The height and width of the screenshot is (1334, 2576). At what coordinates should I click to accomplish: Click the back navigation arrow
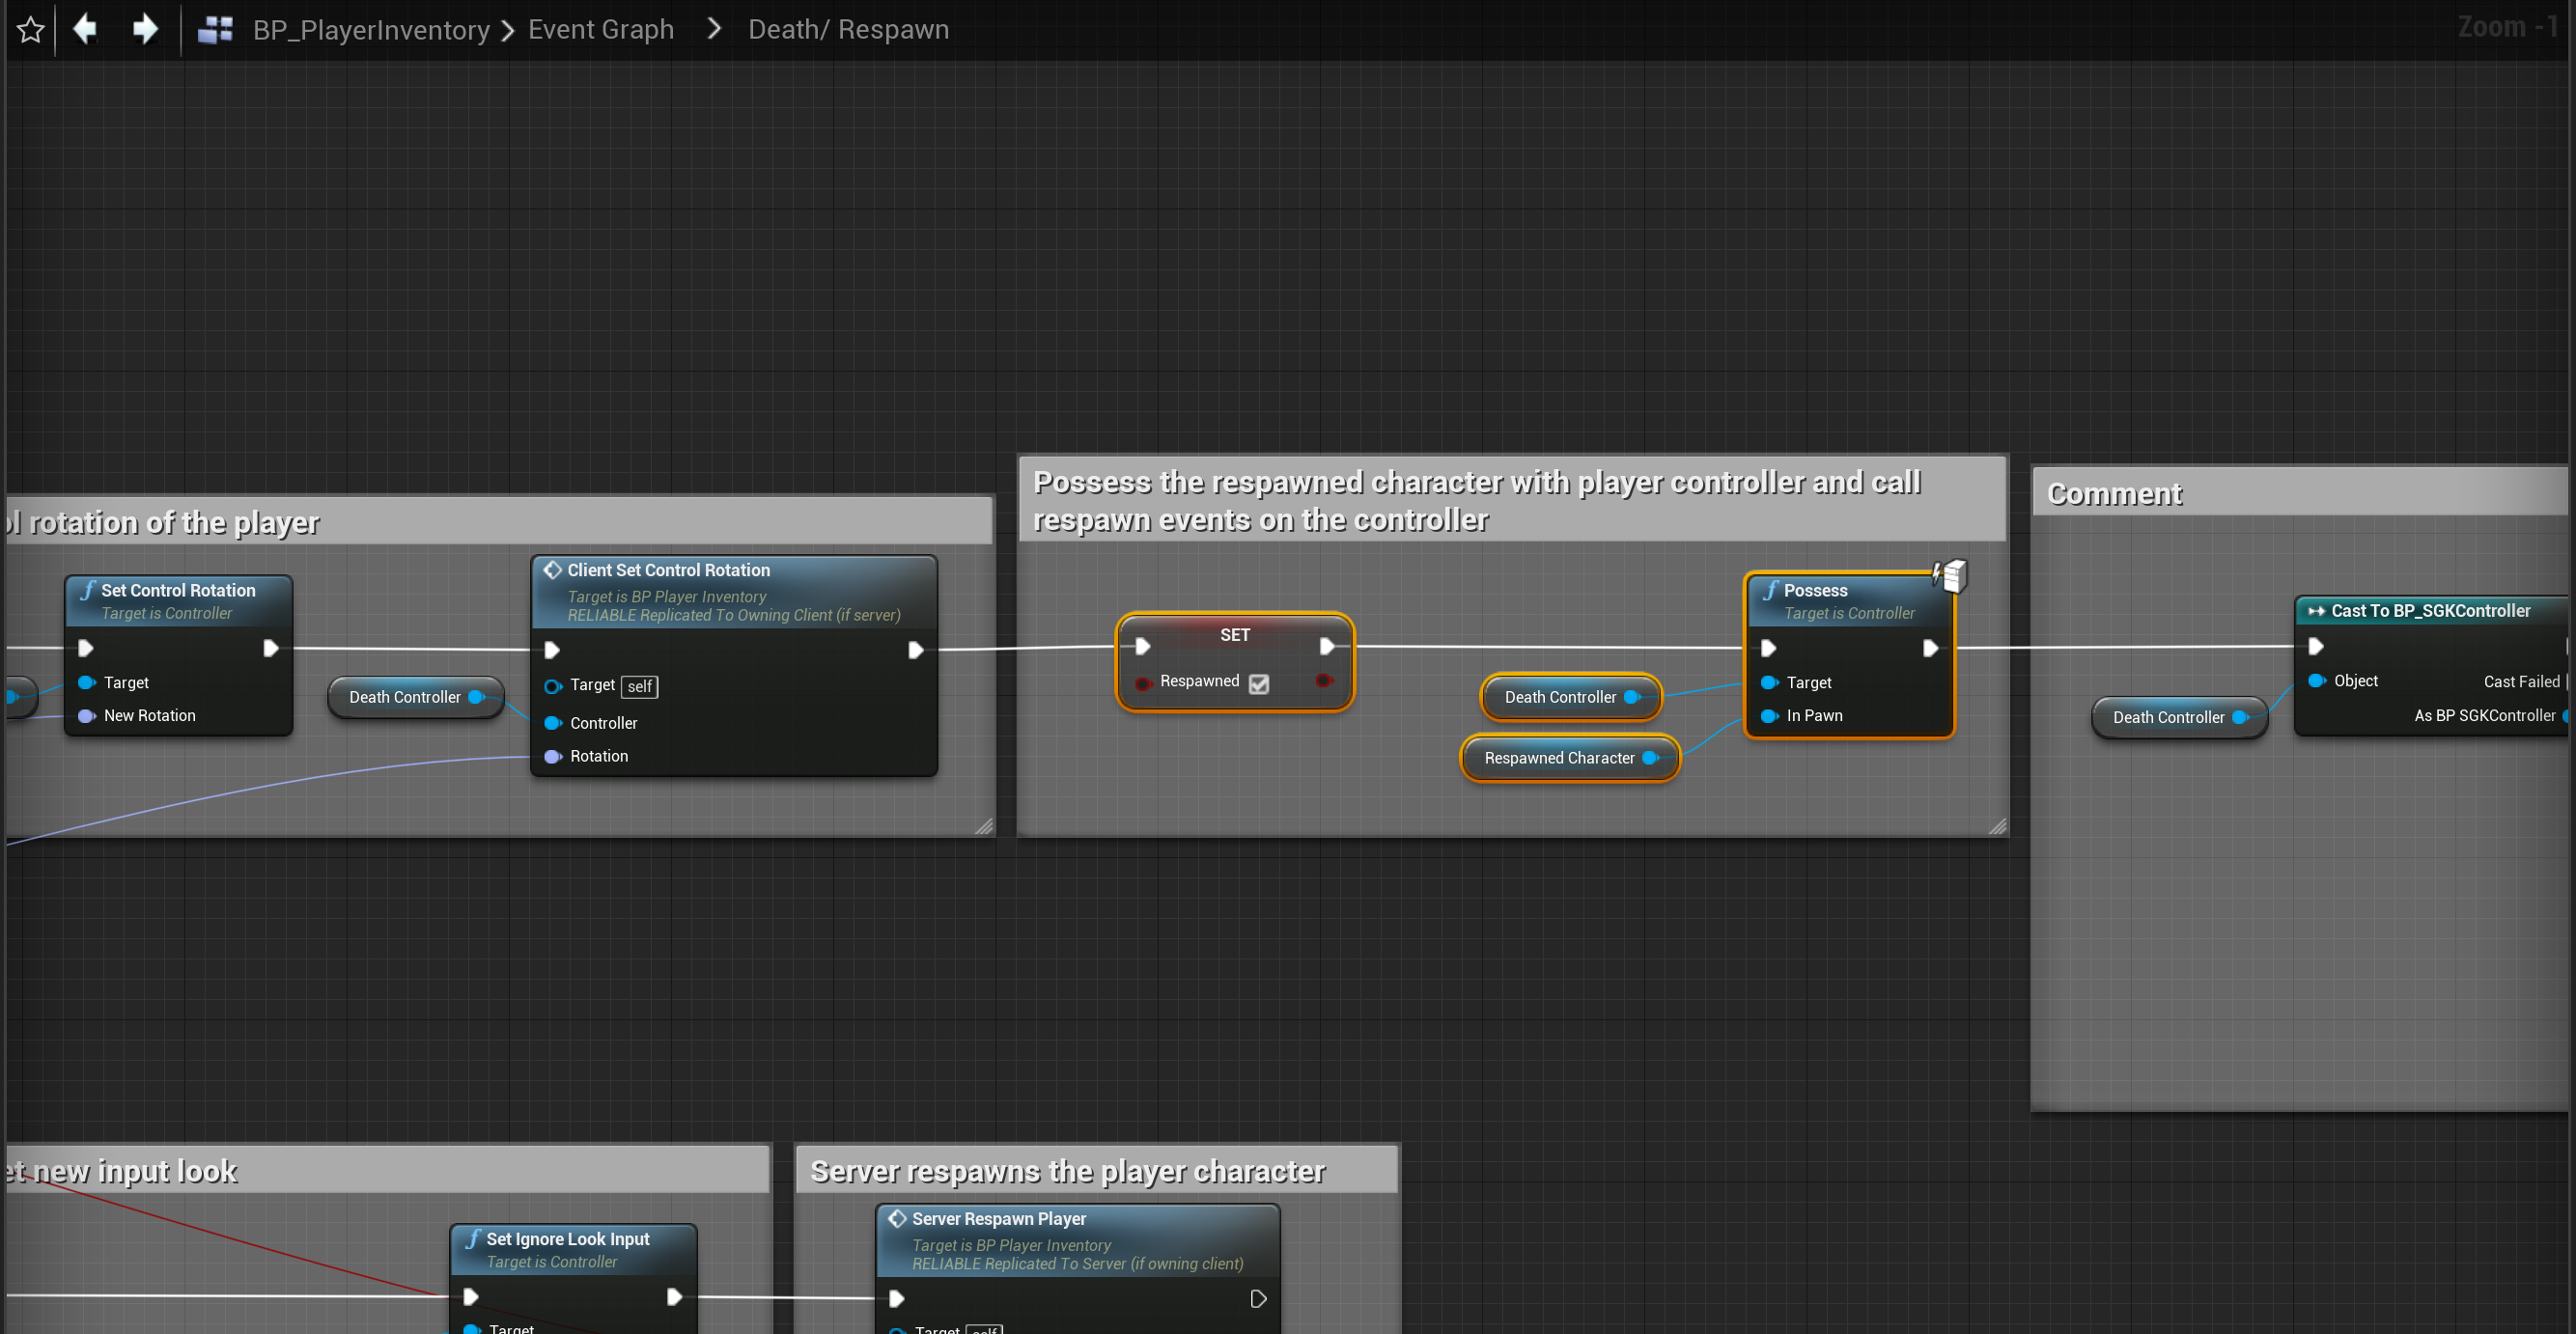86,29
